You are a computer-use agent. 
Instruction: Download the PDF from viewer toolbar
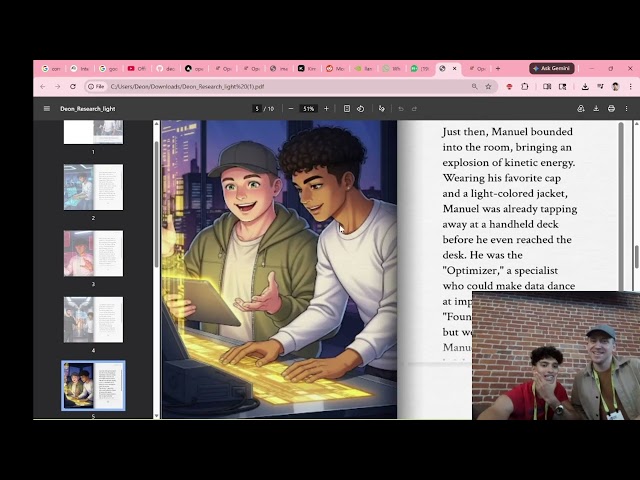(x=596, y=109)
